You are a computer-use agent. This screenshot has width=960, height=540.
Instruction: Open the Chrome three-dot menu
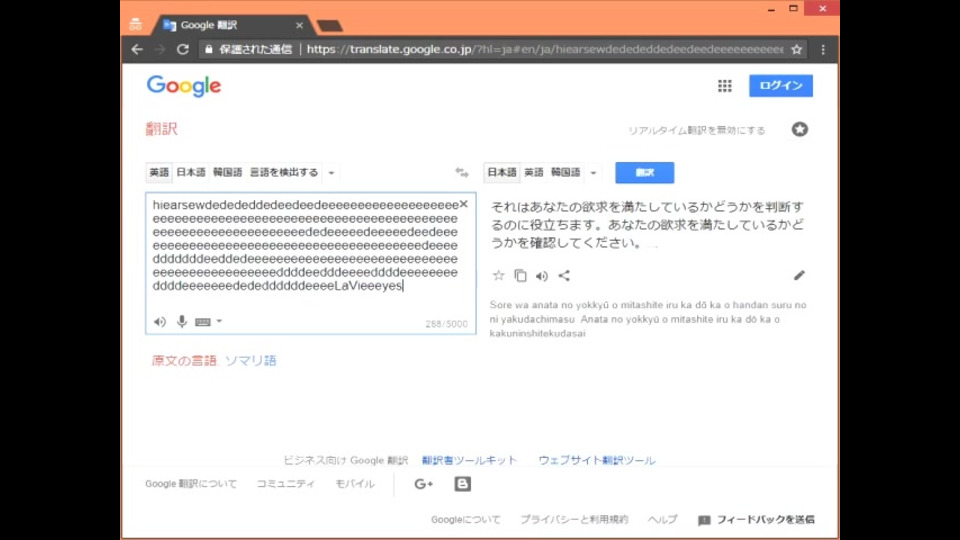point(823,50)
